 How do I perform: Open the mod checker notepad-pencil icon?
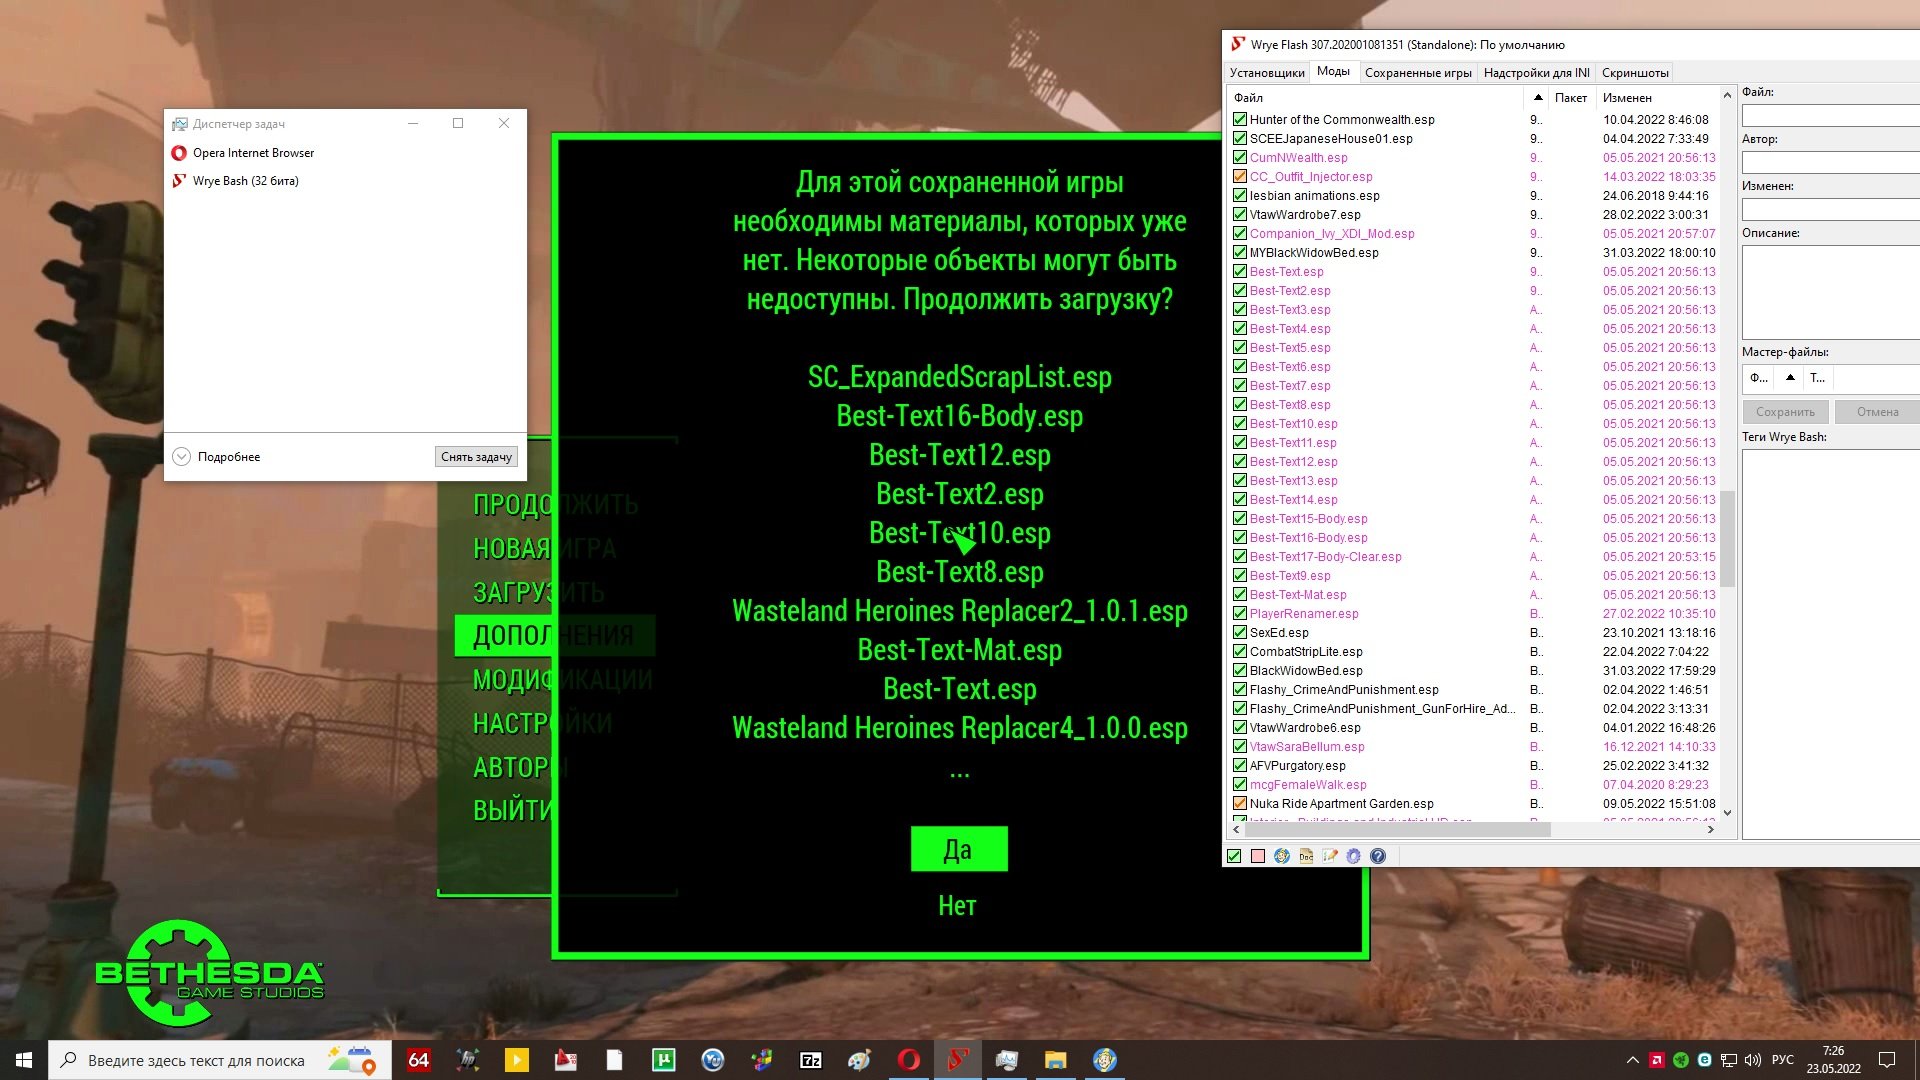click(x=1330, y=856)
